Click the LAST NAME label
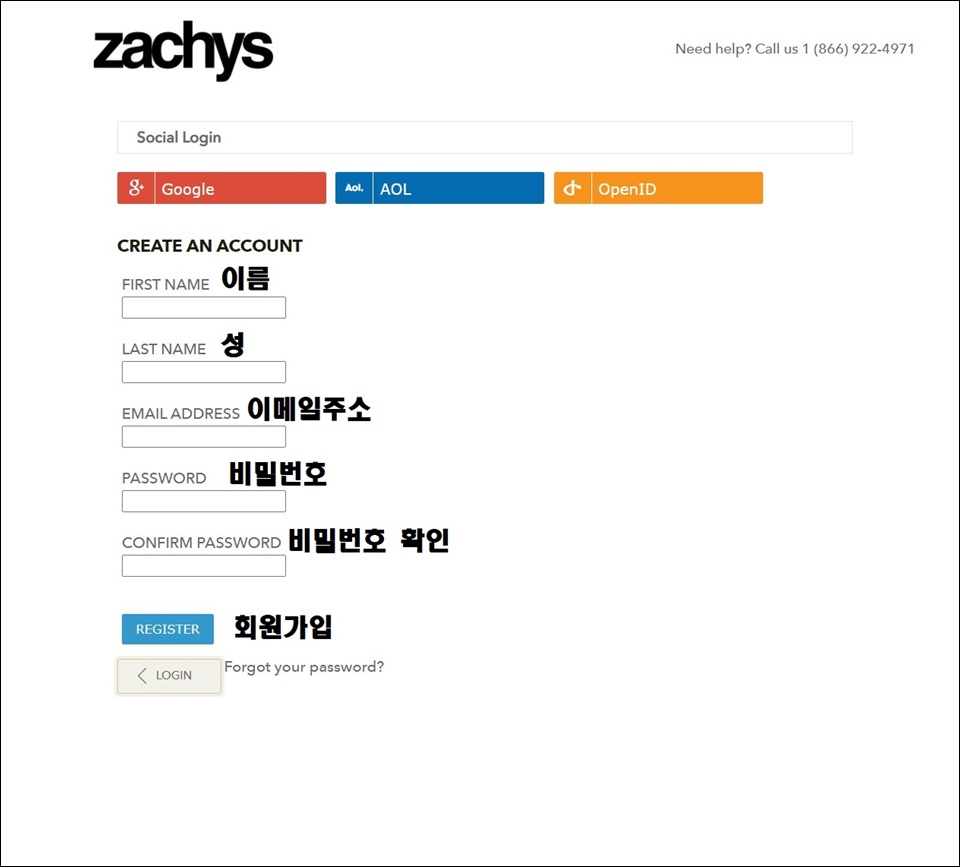960x867 pixels. pyautogui.click(x=163, y=349)
